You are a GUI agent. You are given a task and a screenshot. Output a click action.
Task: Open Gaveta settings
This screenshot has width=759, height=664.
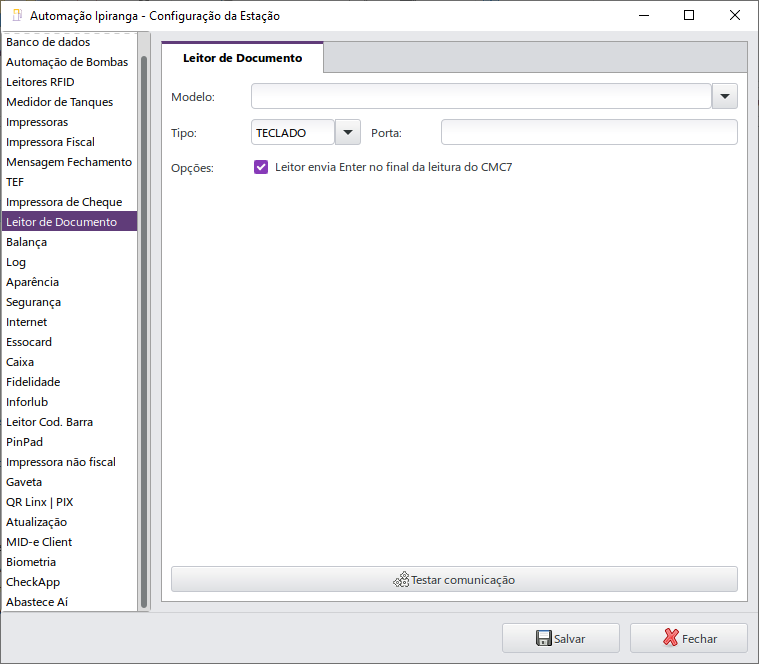[70, 482]
